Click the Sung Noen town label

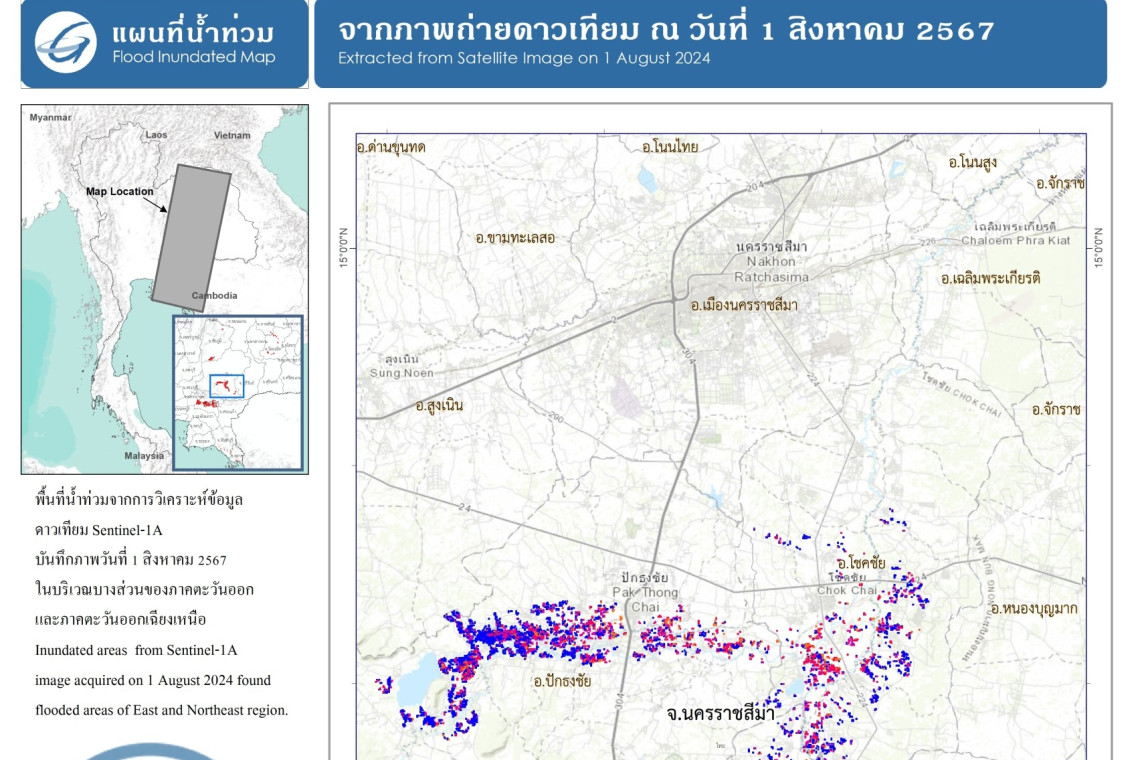coord(401,366)
